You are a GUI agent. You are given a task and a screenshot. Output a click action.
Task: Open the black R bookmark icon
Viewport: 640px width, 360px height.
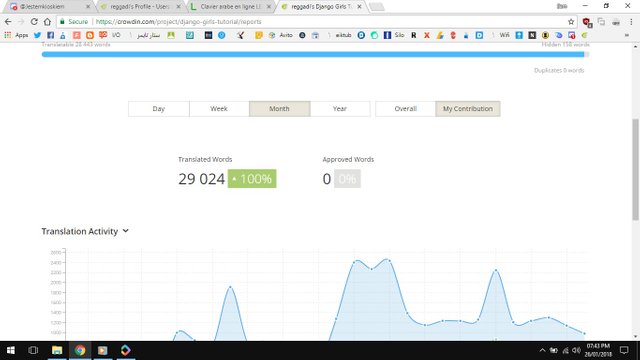pyautogui.click(x=413, y=35)
